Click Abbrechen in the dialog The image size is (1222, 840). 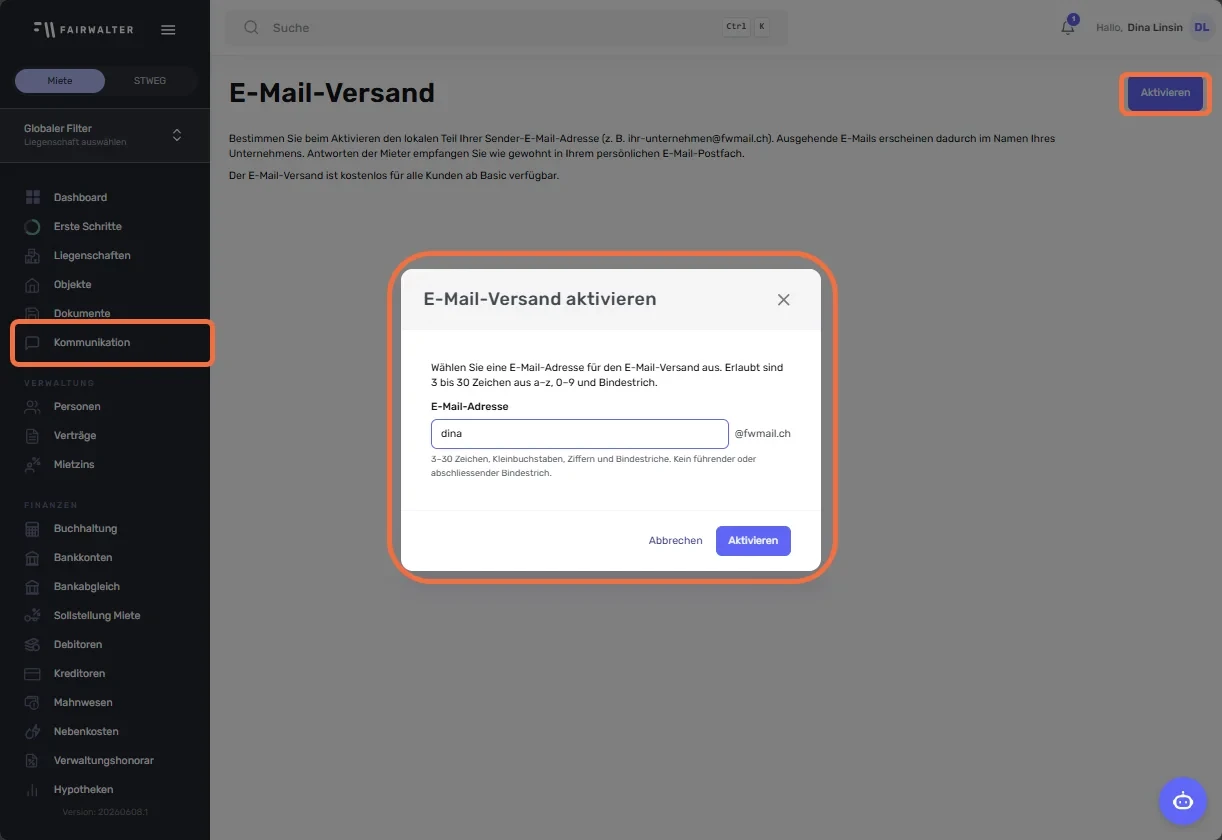click(x=675, y=541)
